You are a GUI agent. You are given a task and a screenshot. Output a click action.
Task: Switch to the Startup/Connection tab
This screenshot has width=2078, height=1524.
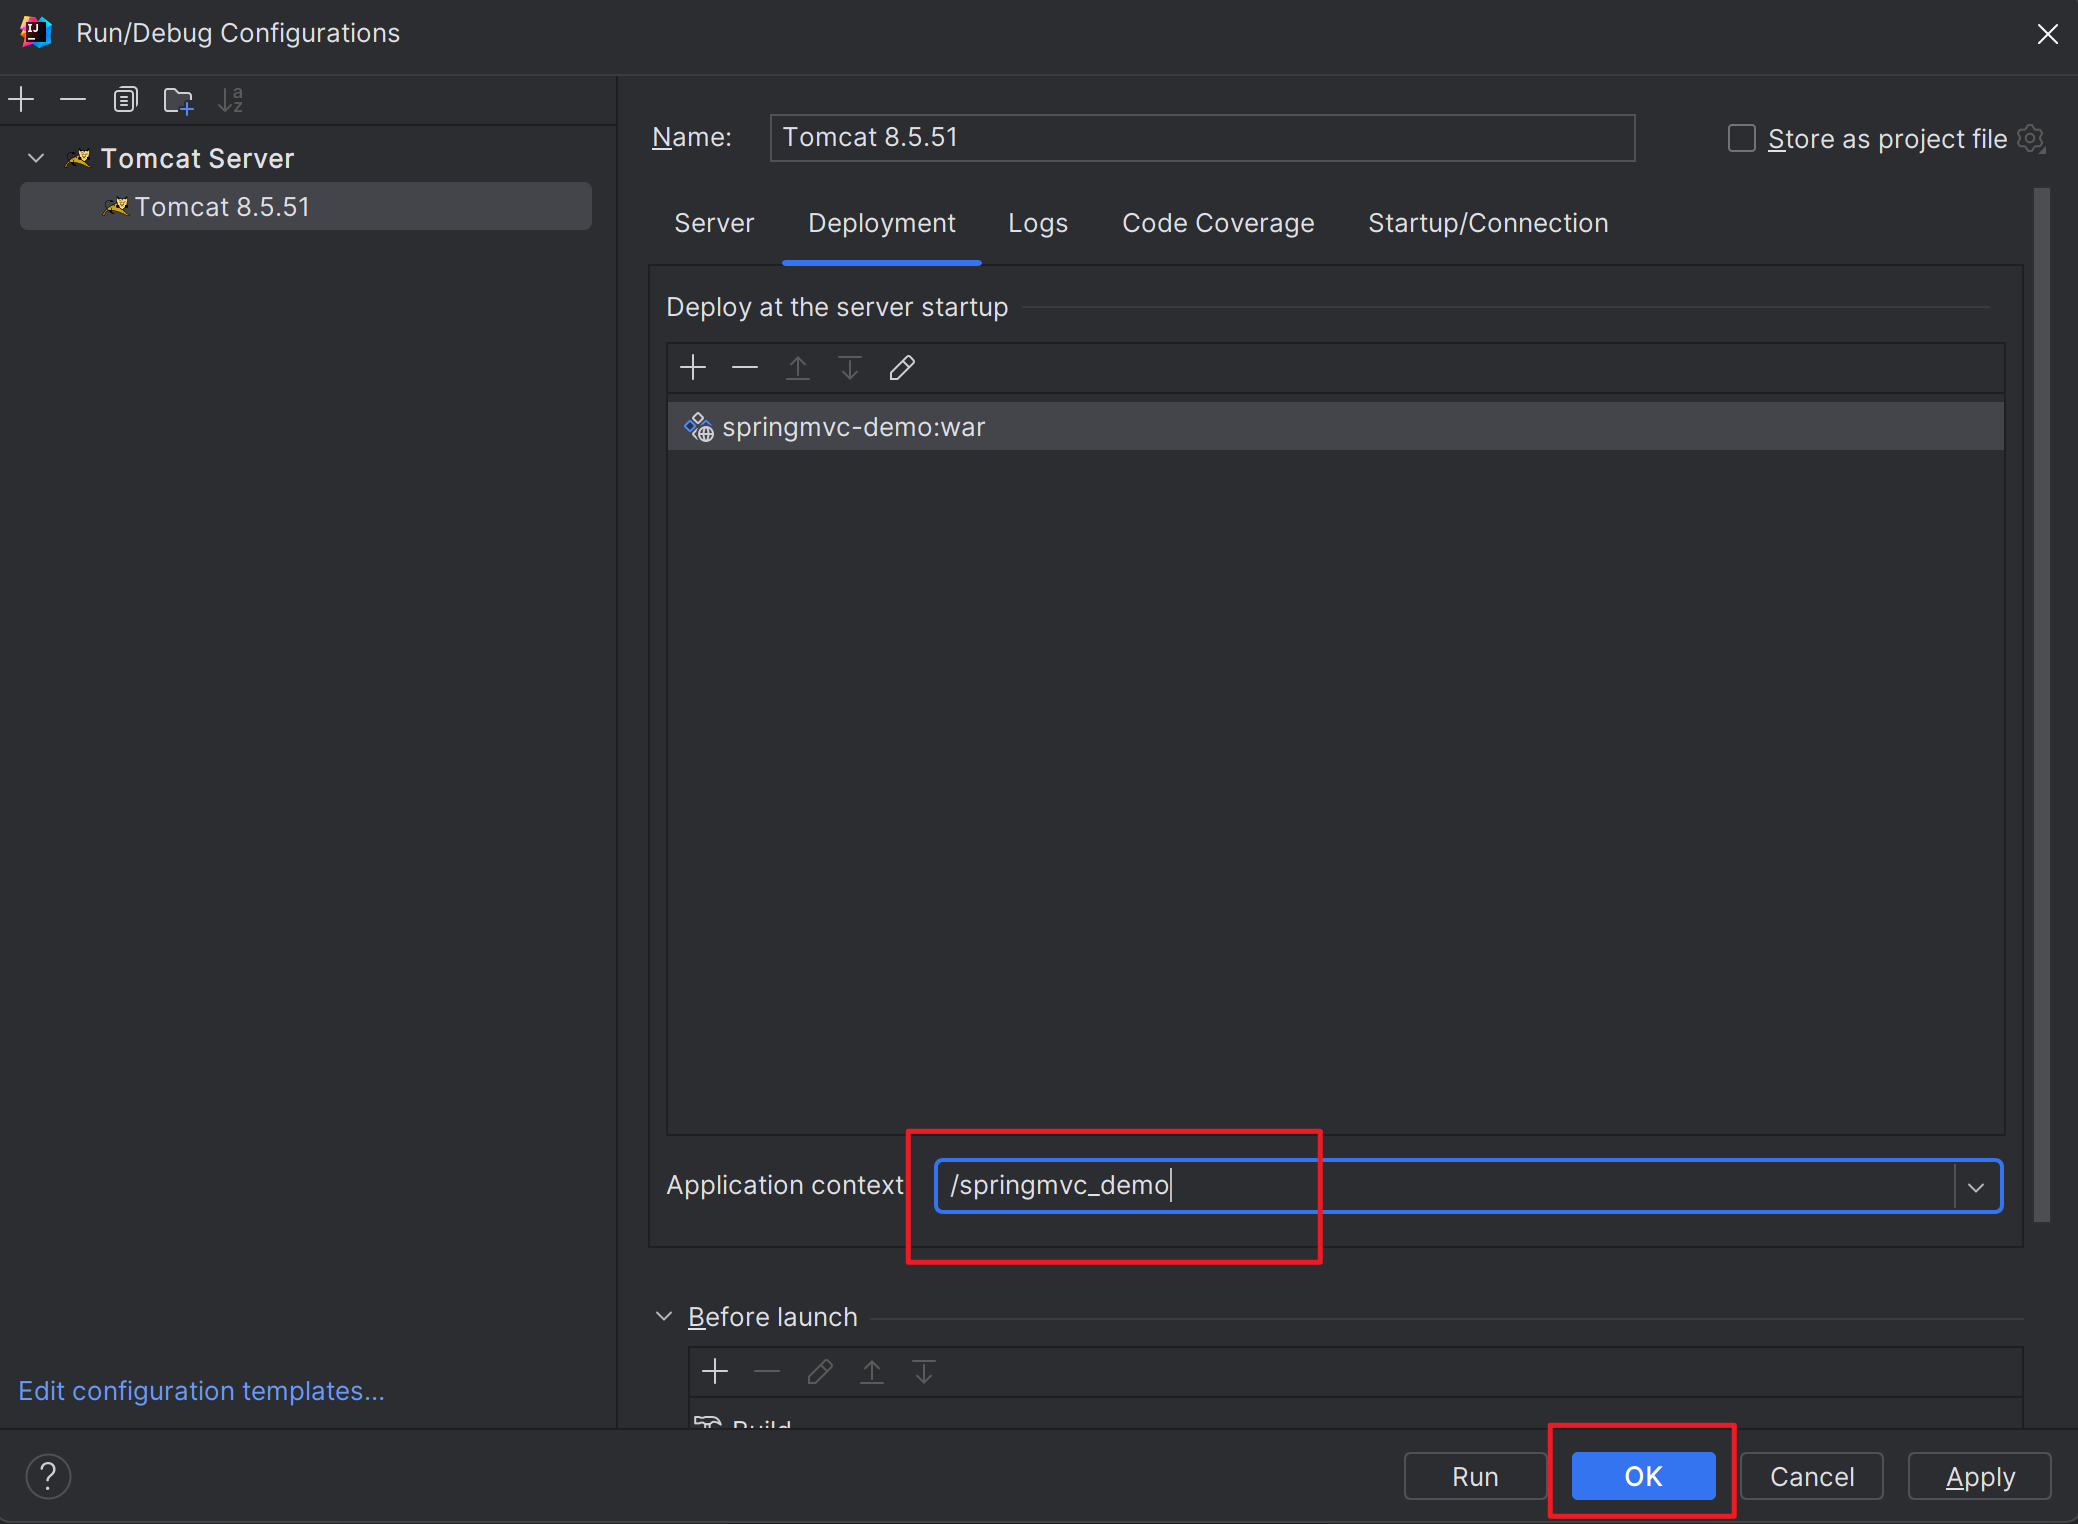pyautogui.click(x=1488, y=223)
